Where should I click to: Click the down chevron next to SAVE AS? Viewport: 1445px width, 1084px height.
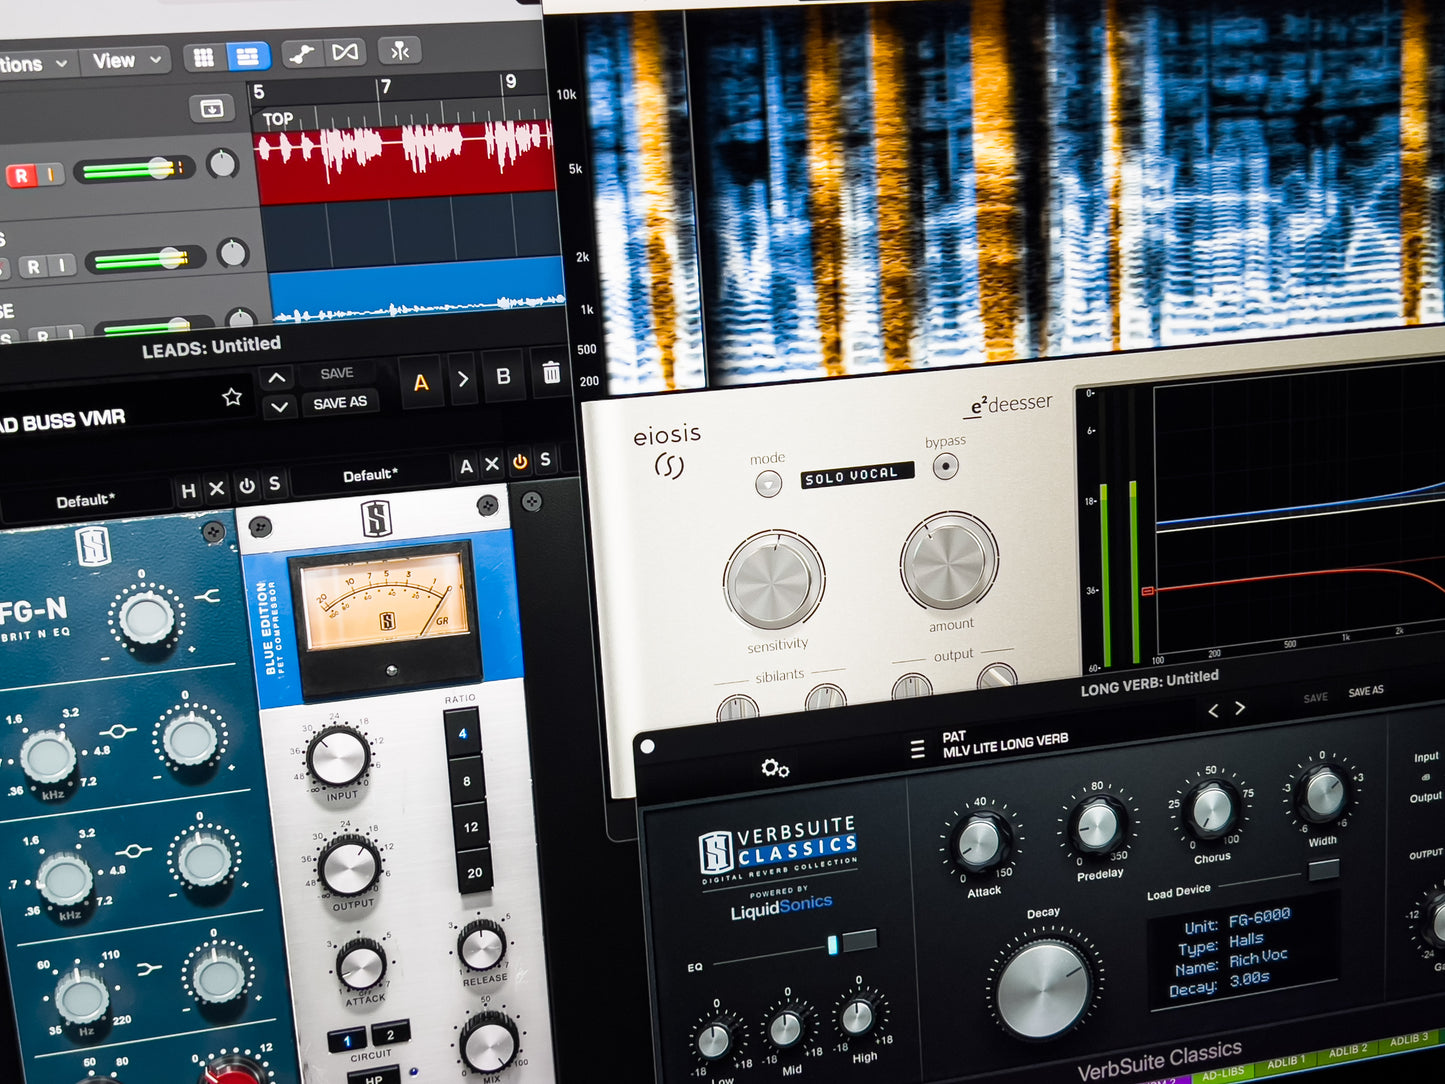pos(279,407)
